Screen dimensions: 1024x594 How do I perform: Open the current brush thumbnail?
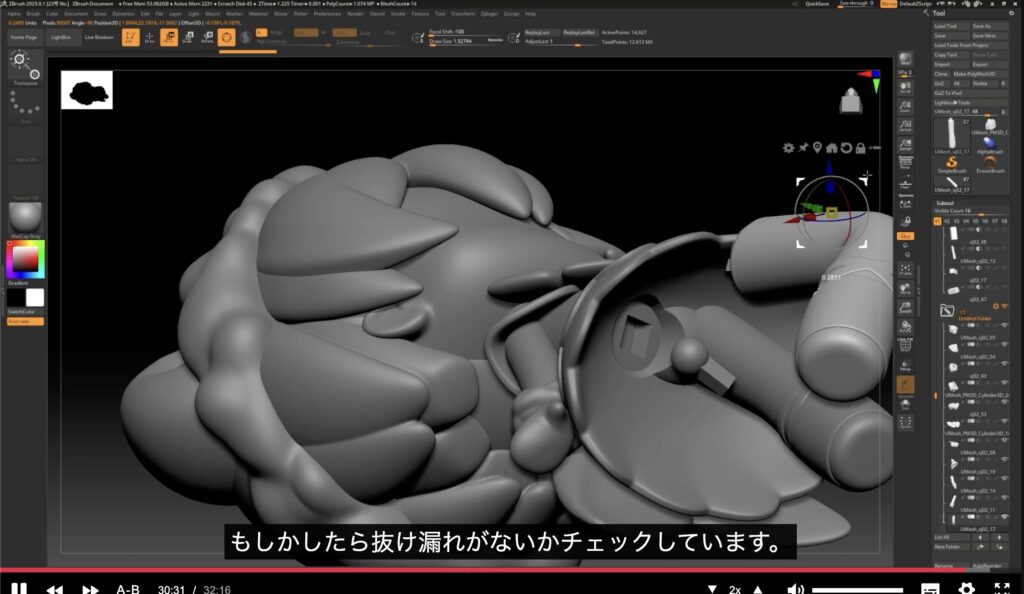(x=25, y=65)
